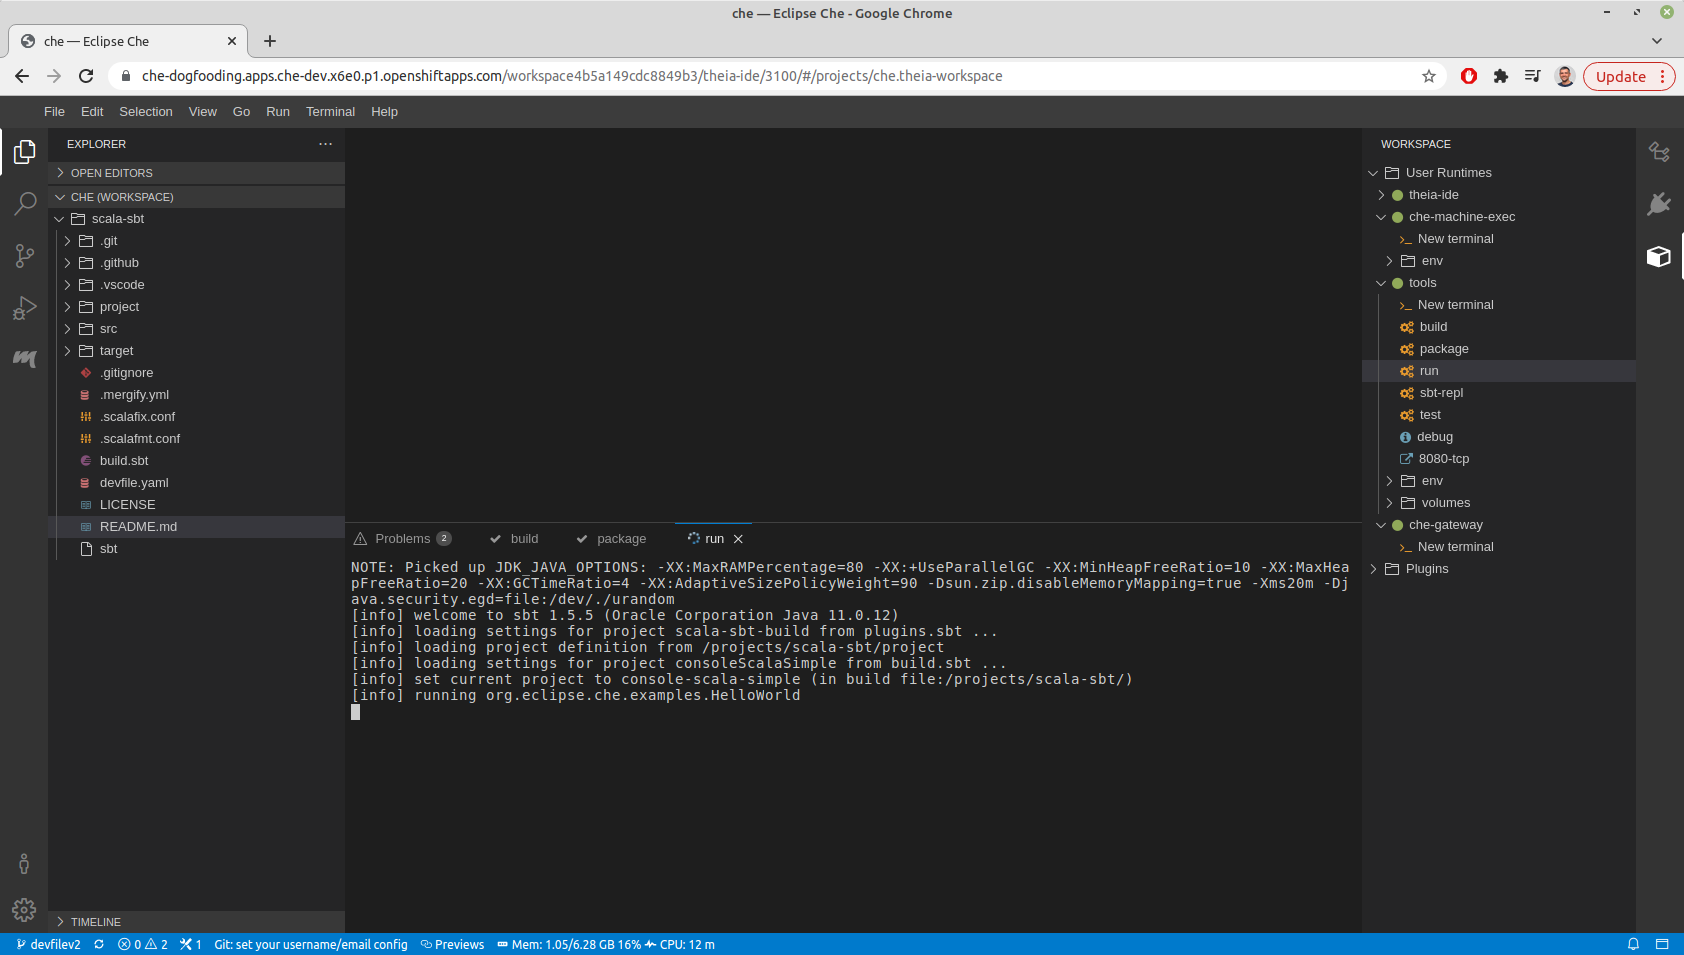The image size is (1684, 955).
Task: Open the 8080-tcp endpoint link
Action: pos(1444,458)
